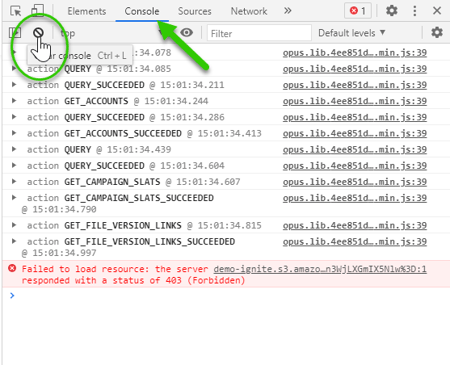
Task: Expand the GET_FILE_VERSION_LINKS 15:01:34.815 entry
Action: click(14, 225)
